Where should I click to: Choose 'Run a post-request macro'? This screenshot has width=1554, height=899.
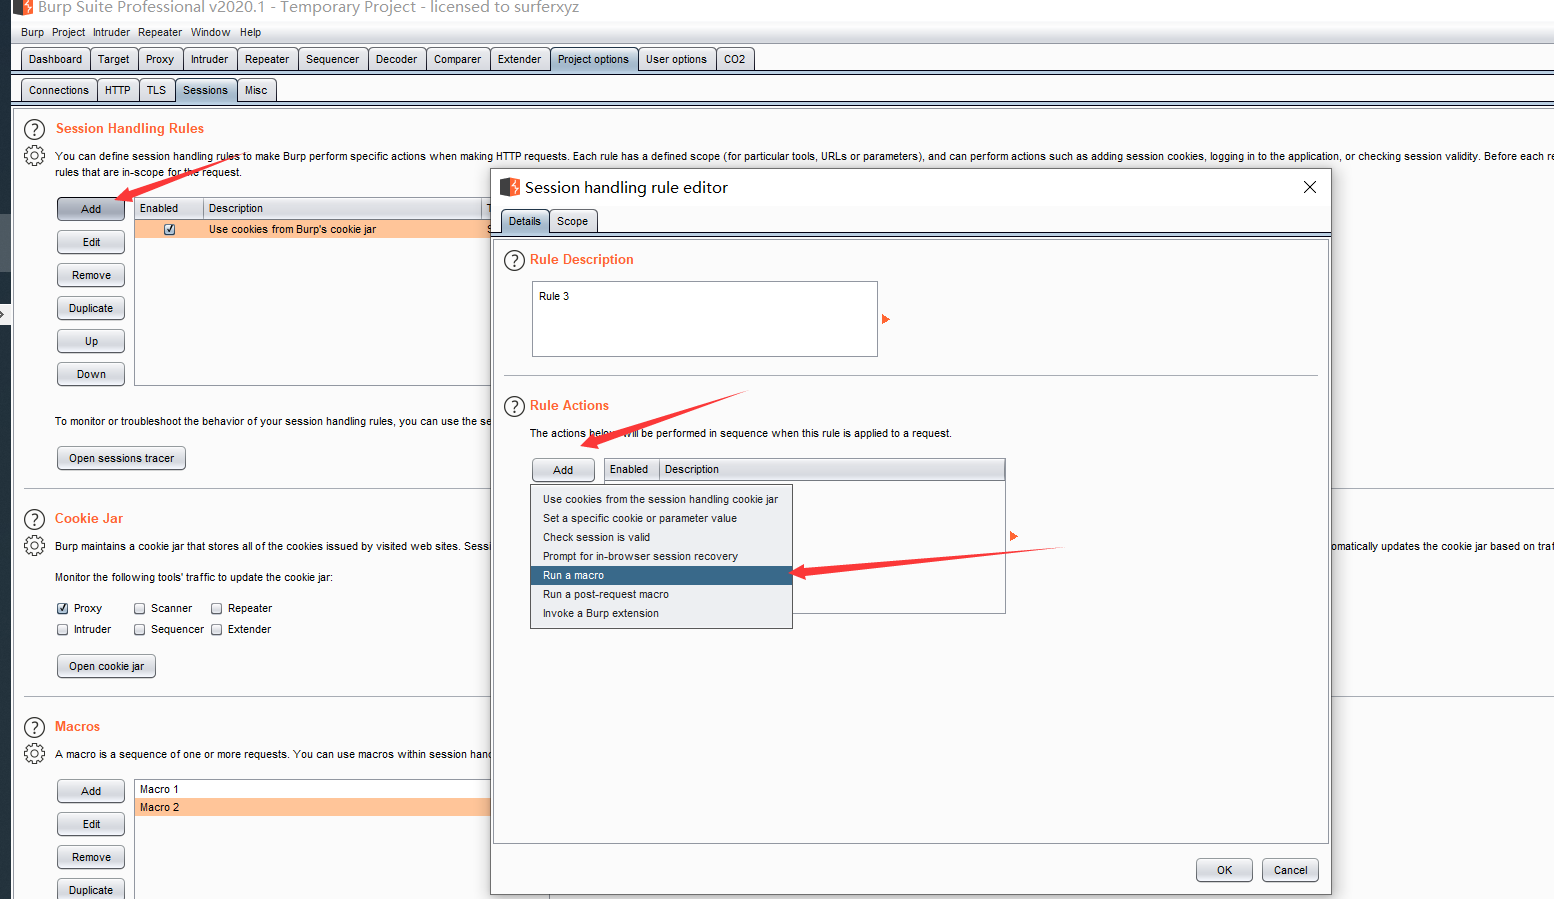point(661,594)
